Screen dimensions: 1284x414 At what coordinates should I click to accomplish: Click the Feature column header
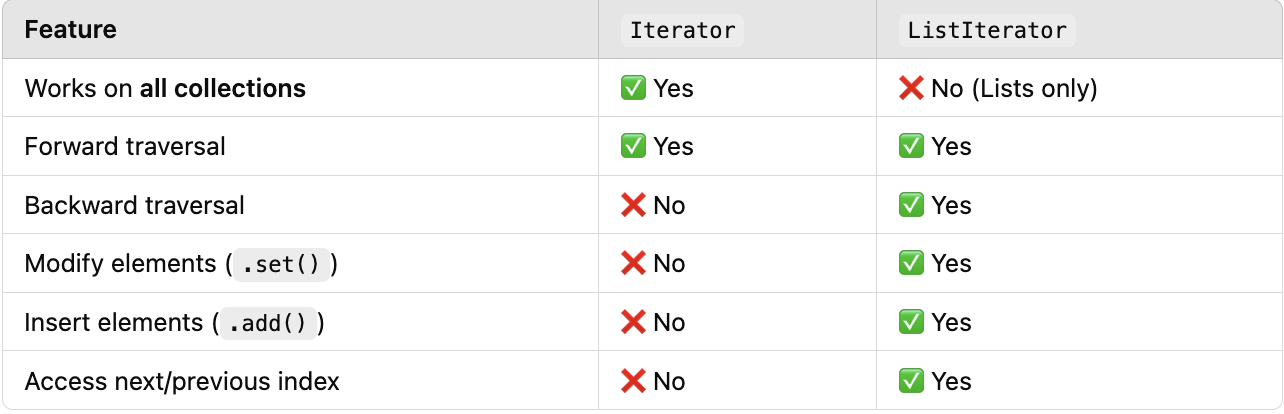pos(70,30)
